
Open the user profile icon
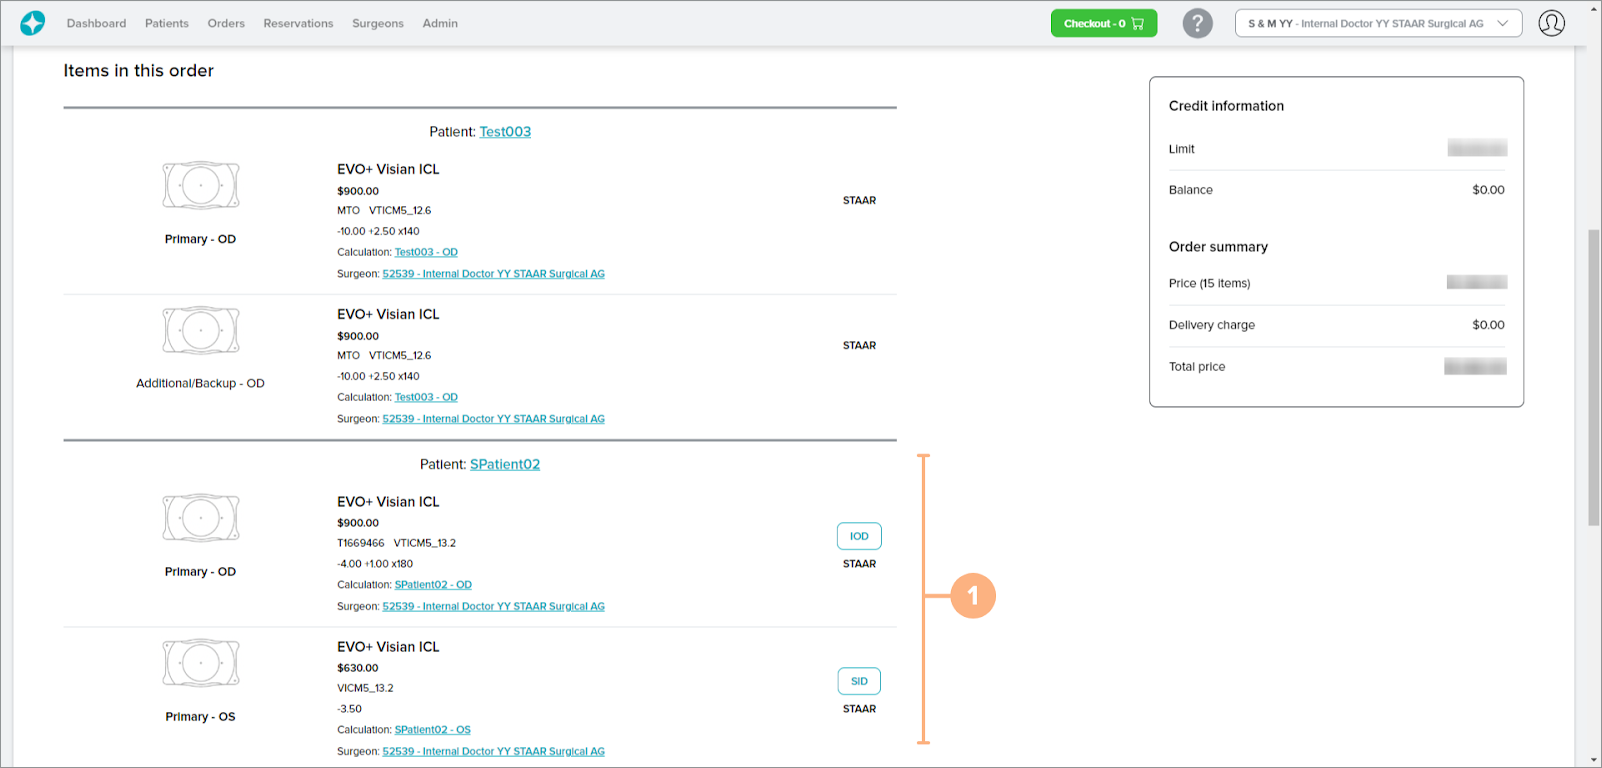coord(1551,23)
